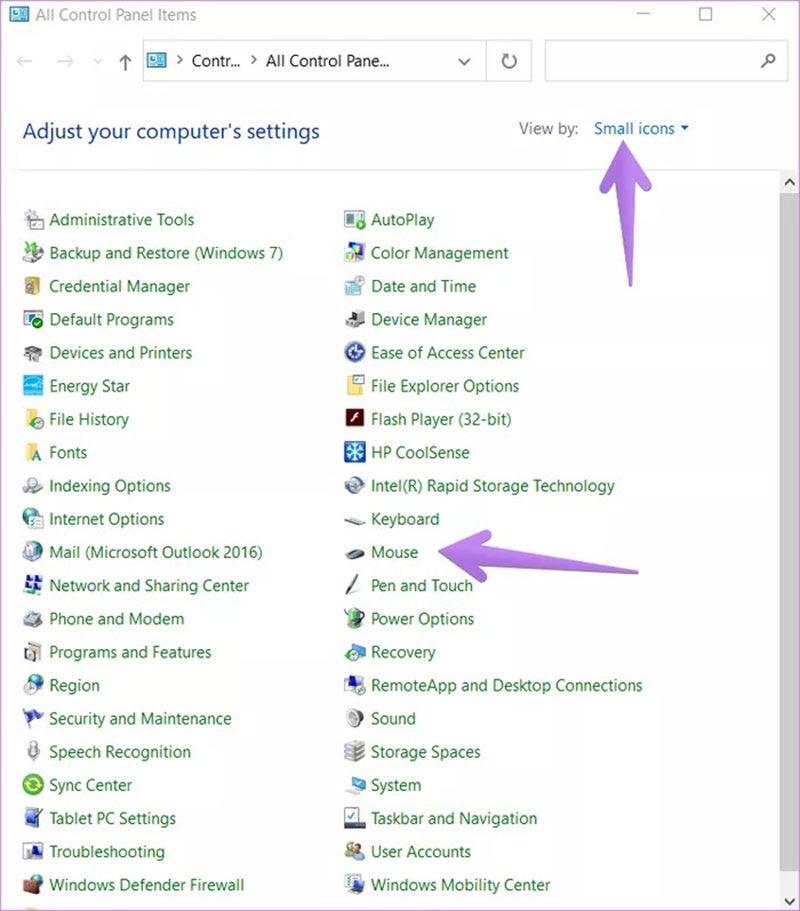Click the Device Manager icon

(x=354, y=320)
